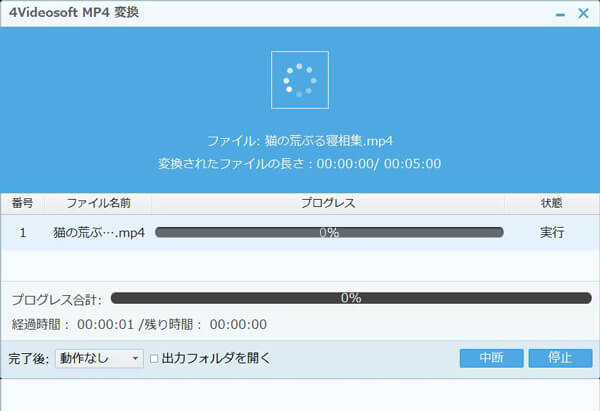This screenshot has height=411, width=600.
Task: Click row number 1 in the list
Action: [x=22, y=232]
